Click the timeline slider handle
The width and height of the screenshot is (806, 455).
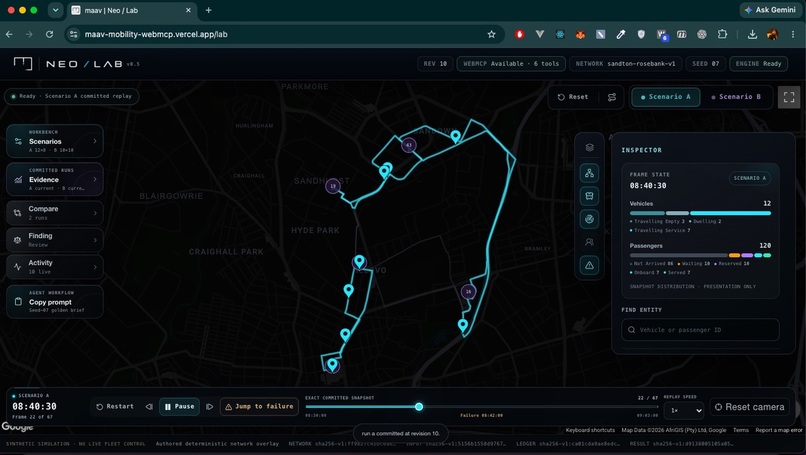click(x=419, y=407)
